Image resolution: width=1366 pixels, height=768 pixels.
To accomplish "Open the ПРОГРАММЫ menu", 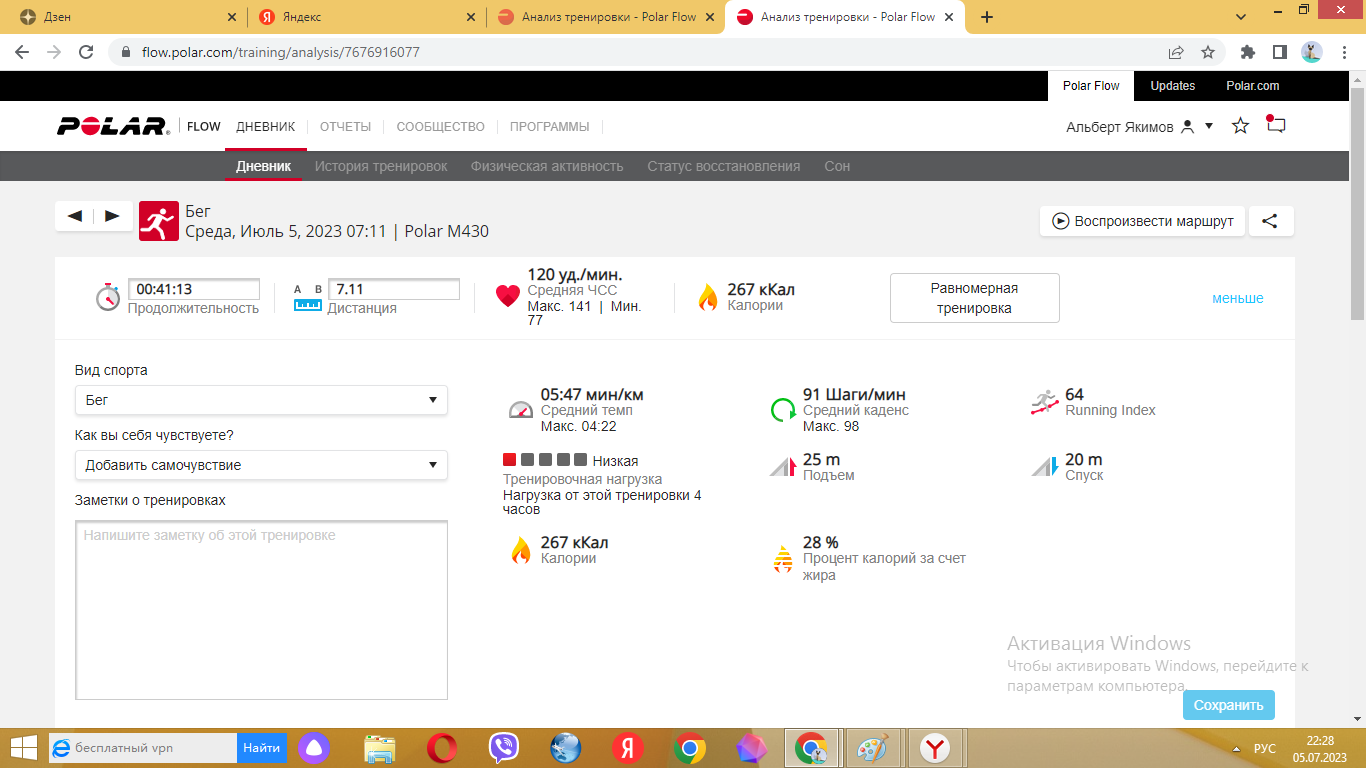I will pyautogui.click(x=550, y=127).
